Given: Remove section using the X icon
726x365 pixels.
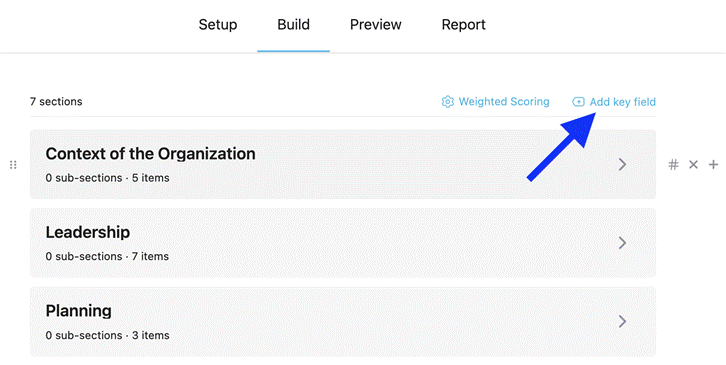Looking at the screenshot, I should pyautogui.click(x=693, y=164).
